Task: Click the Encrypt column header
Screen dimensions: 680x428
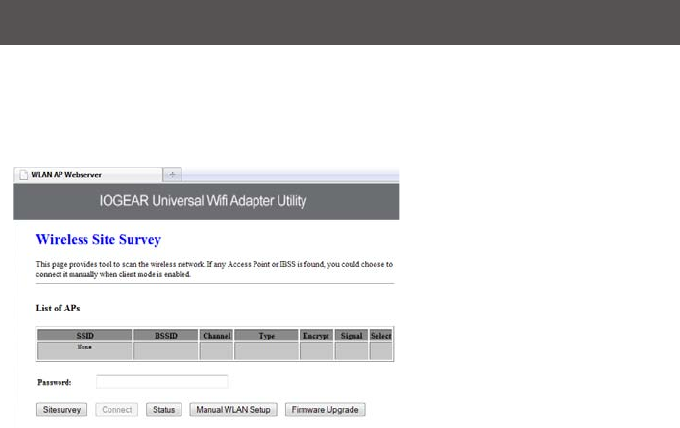Action: [x=316, y=335]
